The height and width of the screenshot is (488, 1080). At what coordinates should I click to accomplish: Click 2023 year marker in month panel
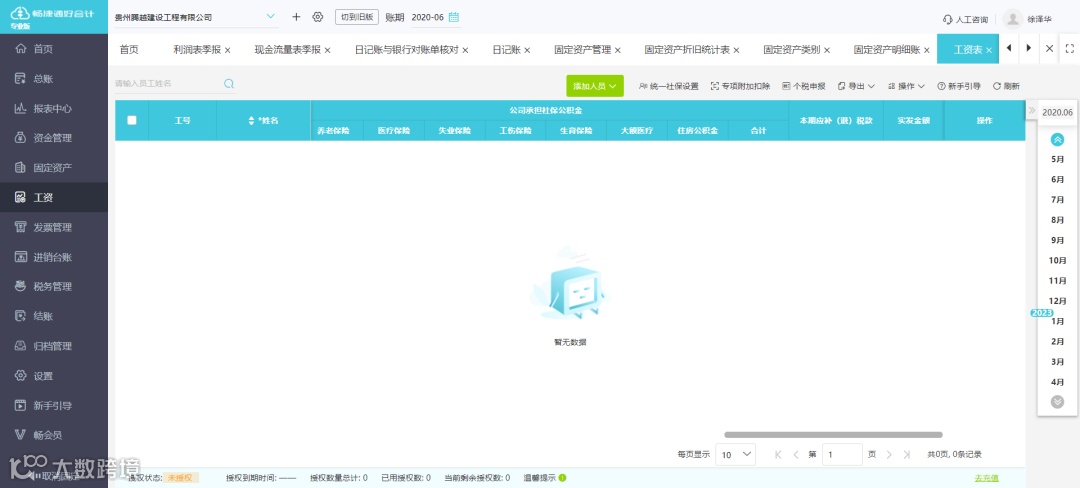[1041, 312]
